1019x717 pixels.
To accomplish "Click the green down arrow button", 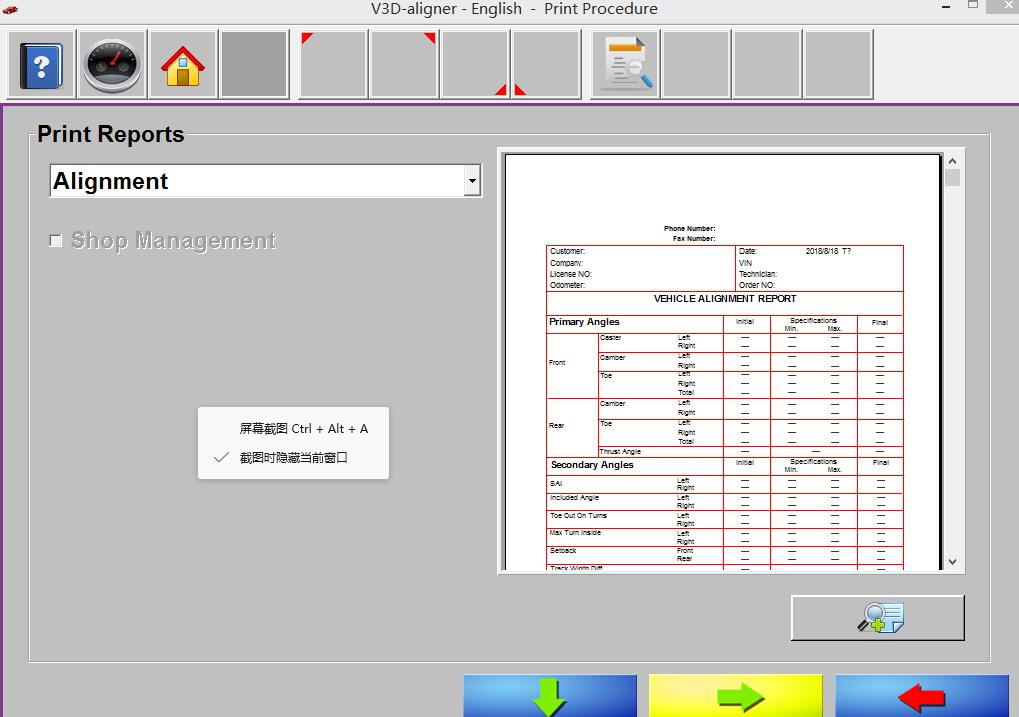I will pos(549,696).
